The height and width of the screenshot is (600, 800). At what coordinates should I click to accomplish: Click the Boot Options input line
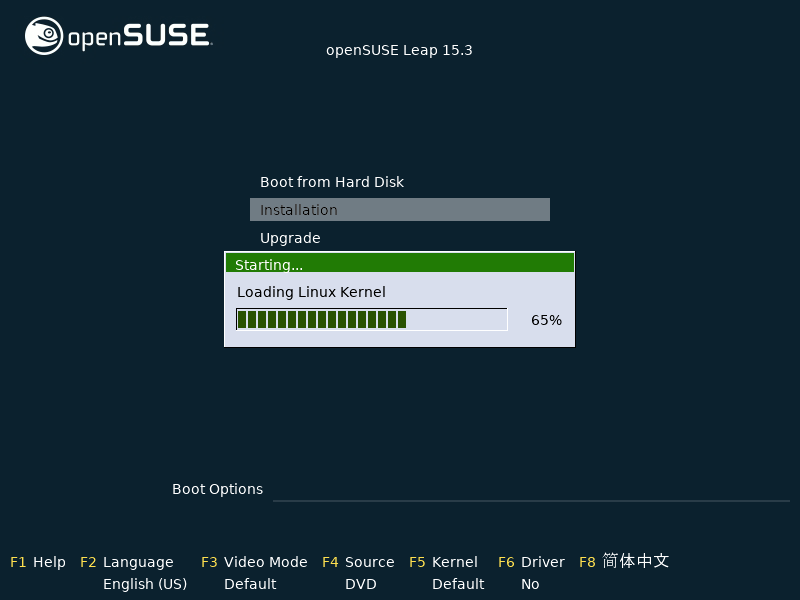tap(531, 490)
